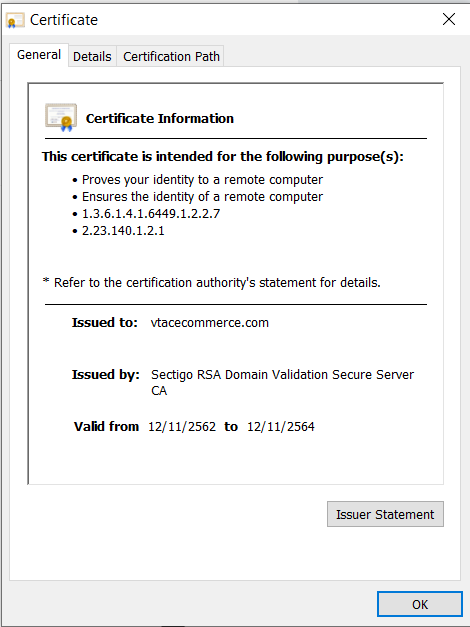
Task: Click the large certificate ribbon icon
Action: [x=61, y=118]
